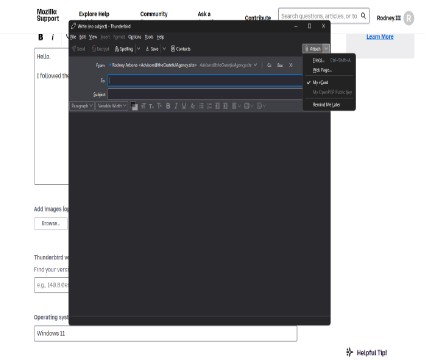
Task: Choose Remind Me Later in Attach menu
Action: (329, 105)
